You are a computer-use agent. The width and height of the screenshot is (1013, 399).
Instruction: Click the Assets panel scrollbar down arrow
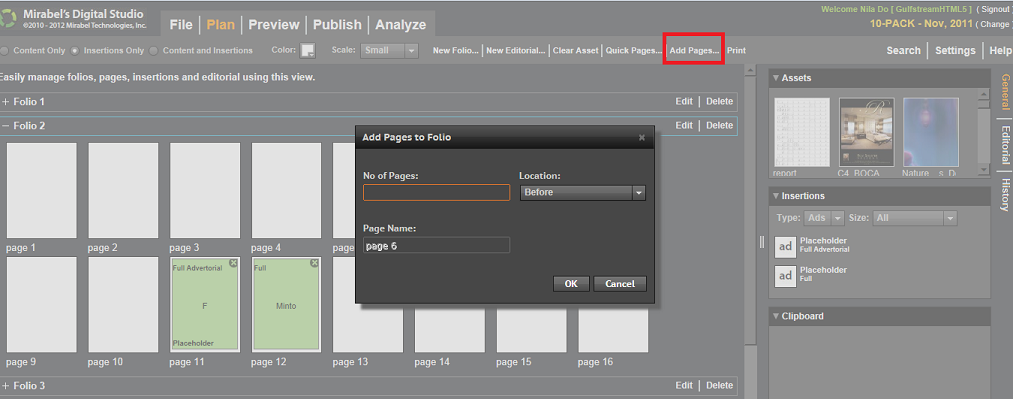point(983,170)
